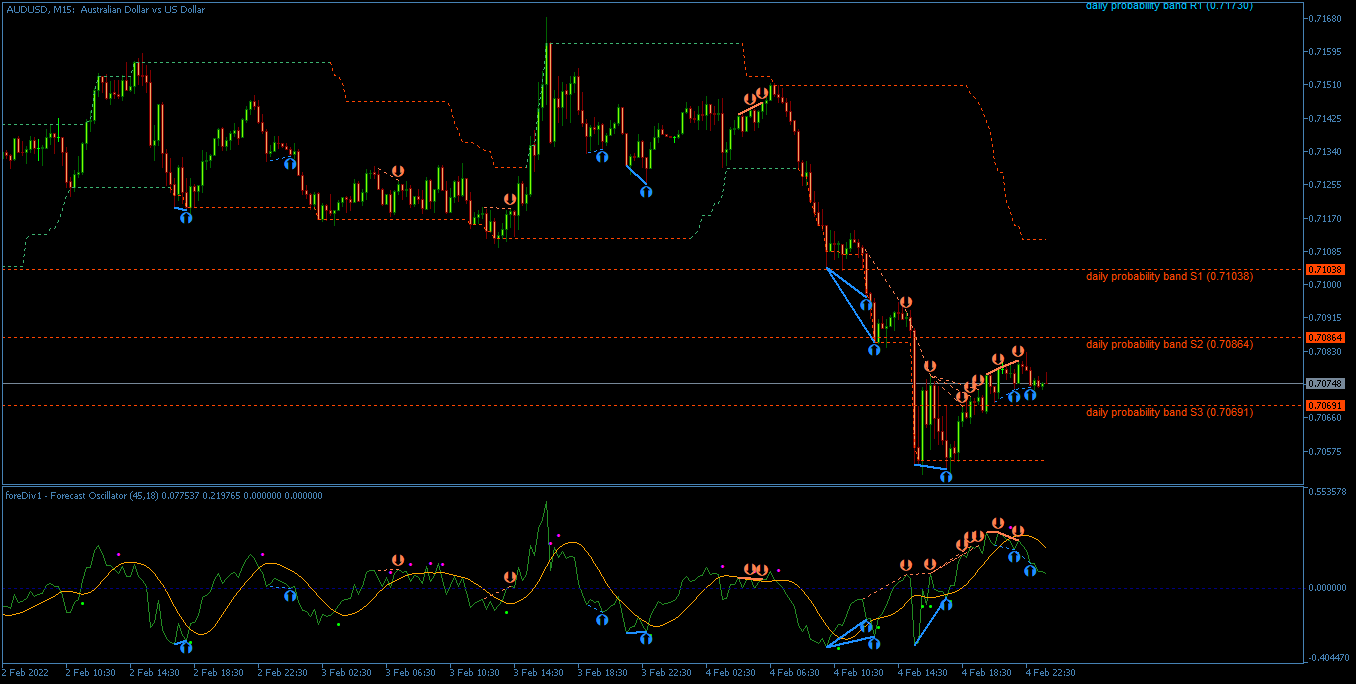
Task: Click blue up arrow in oscillator near 3 Feb 00:30
Action: (290, 595)
